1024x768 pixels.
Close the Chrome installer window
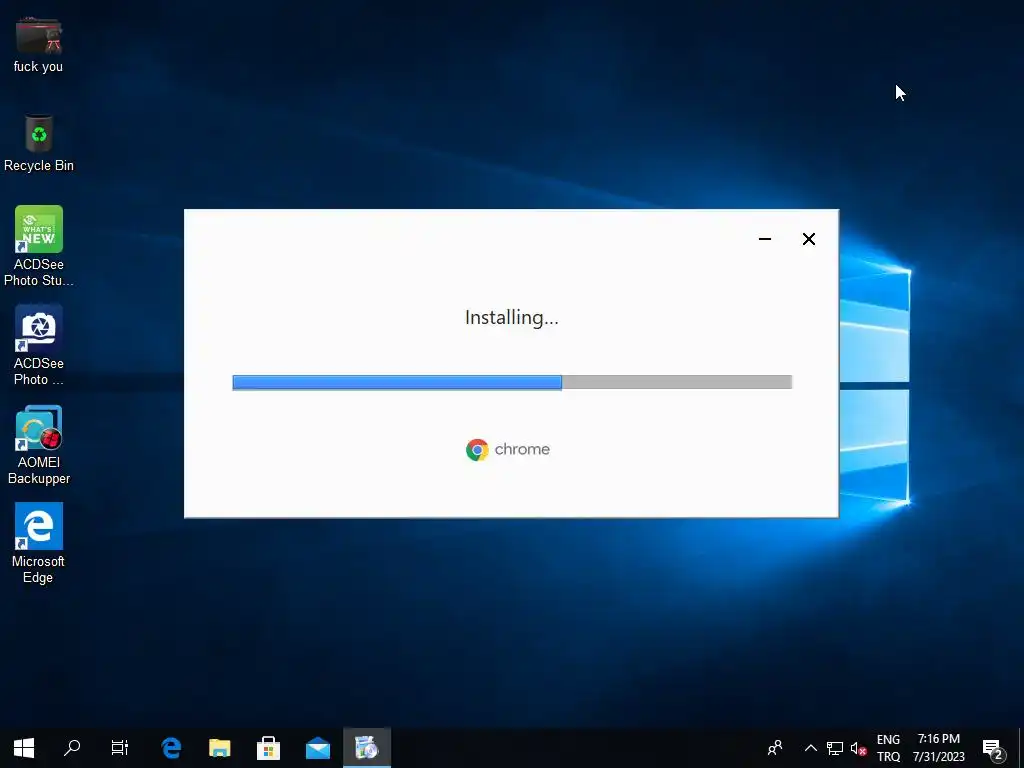pyautogui.click(x=808, y=239)
